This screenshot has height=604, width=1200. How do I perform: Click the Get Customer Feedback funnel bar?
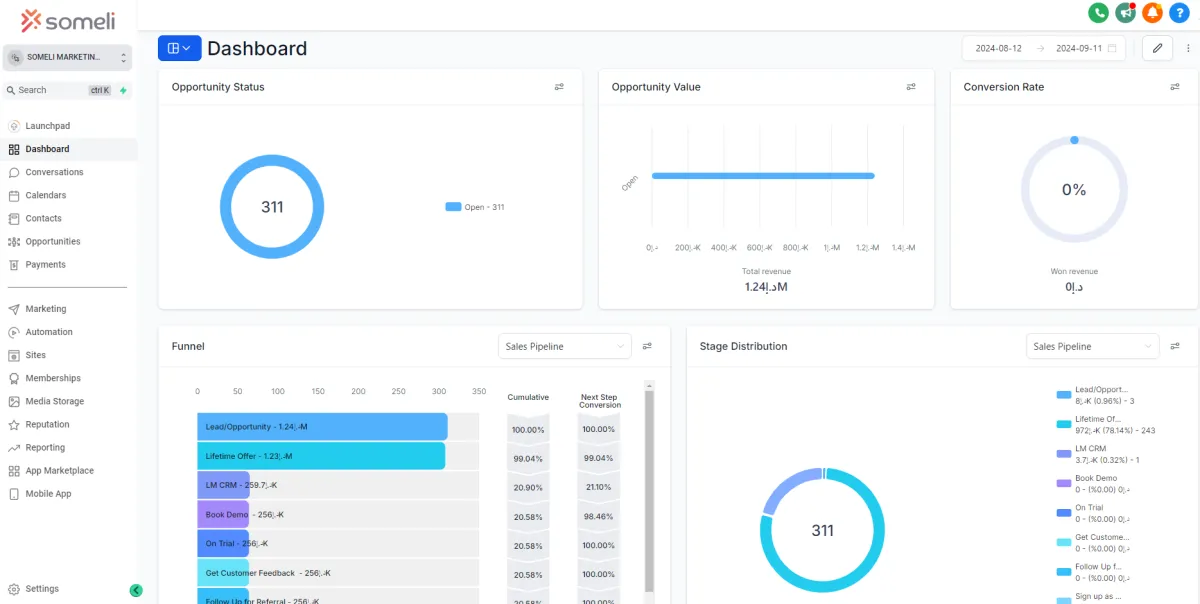[x=223, y=573]
